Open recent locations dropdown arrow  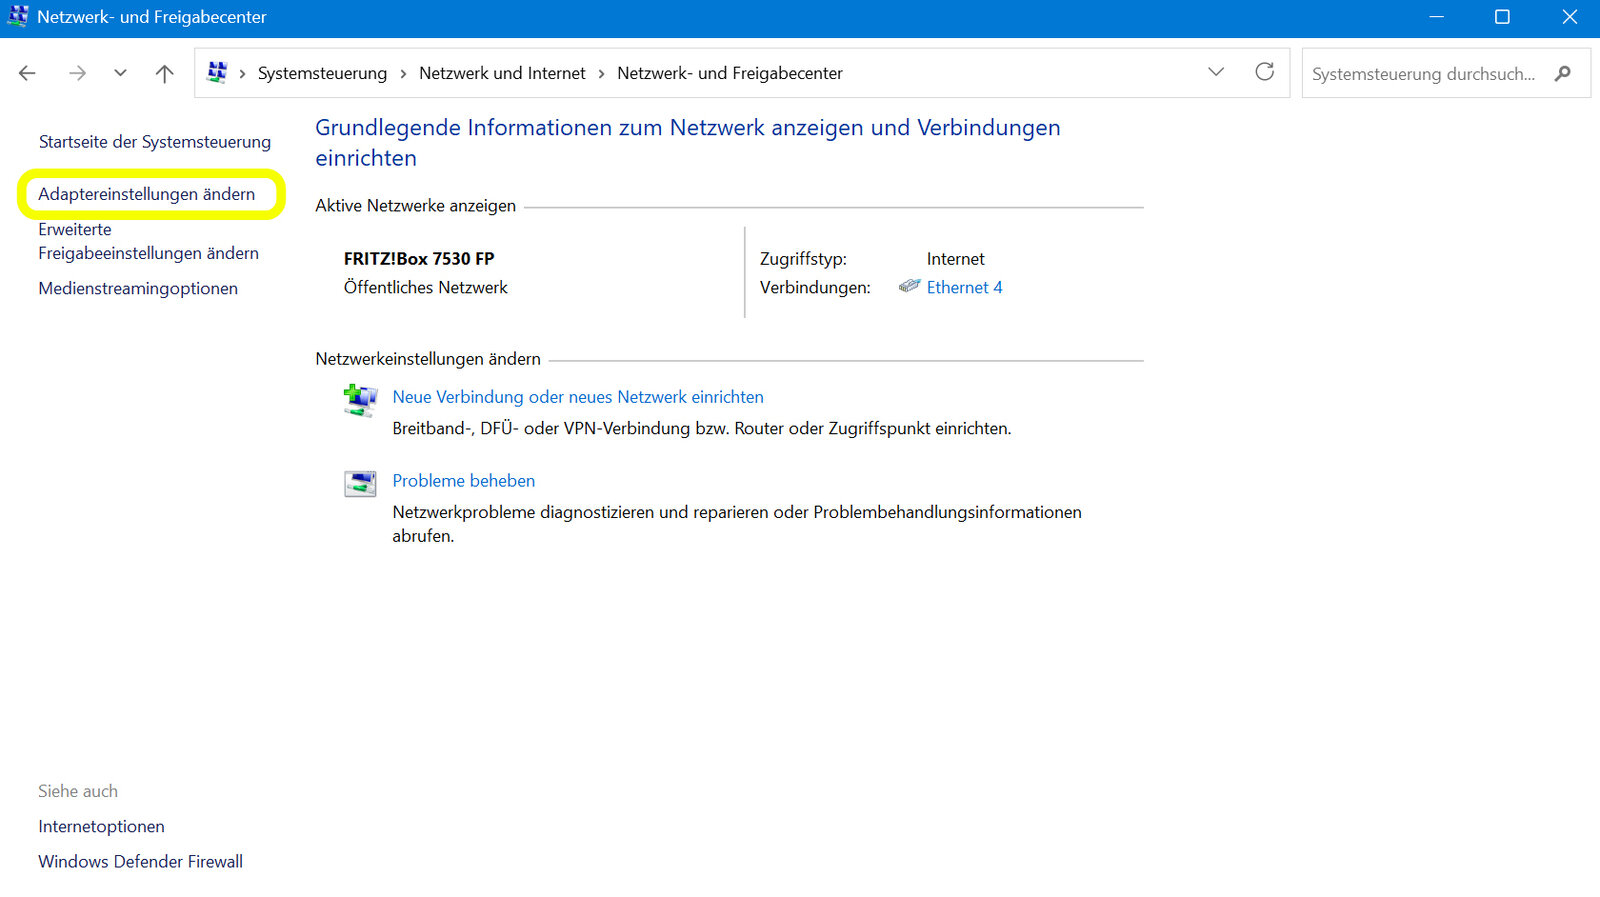pos(120,73)
